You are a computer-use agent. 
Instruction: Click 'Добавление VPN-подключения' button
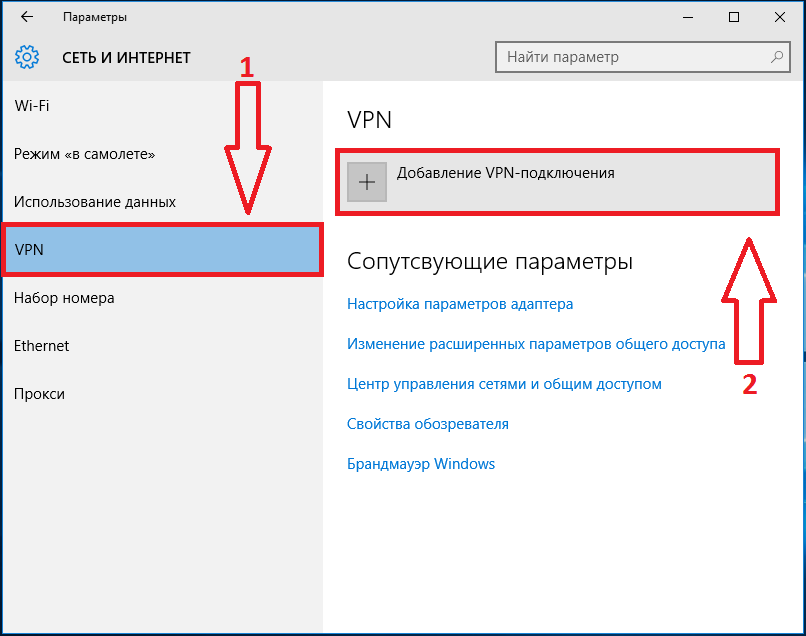coord(557,182)
